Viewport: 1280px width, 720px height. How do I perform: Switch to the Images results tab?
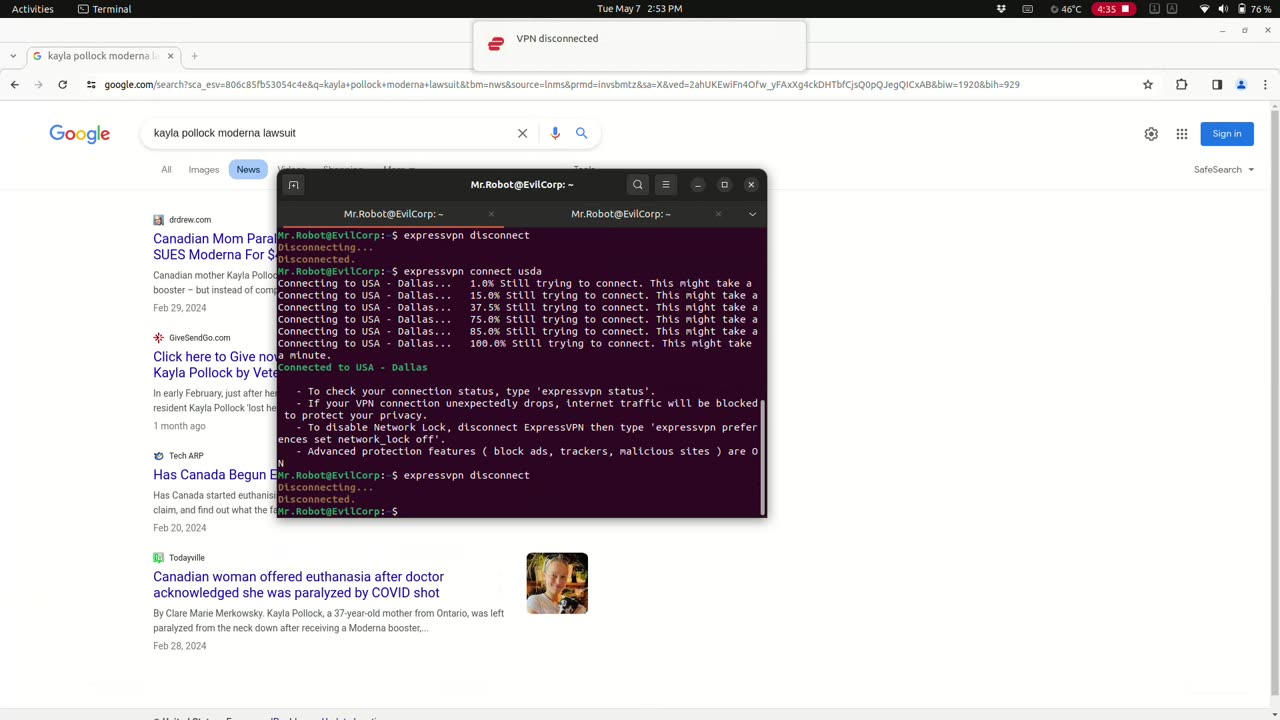pos(204,170)
